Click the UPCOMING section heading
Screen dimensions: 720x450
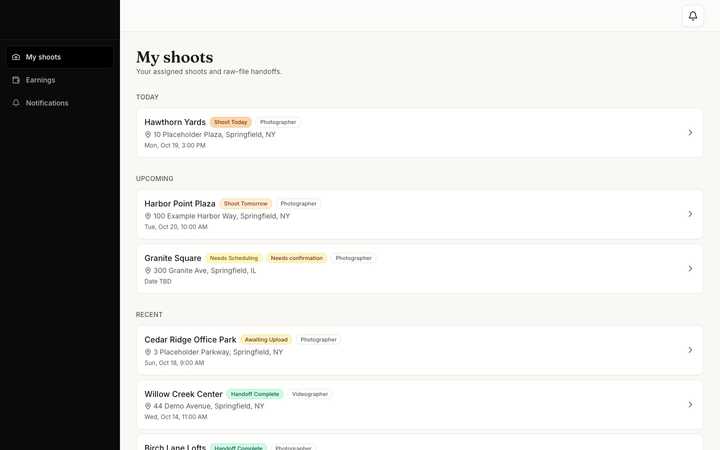(x=155, y=179)
